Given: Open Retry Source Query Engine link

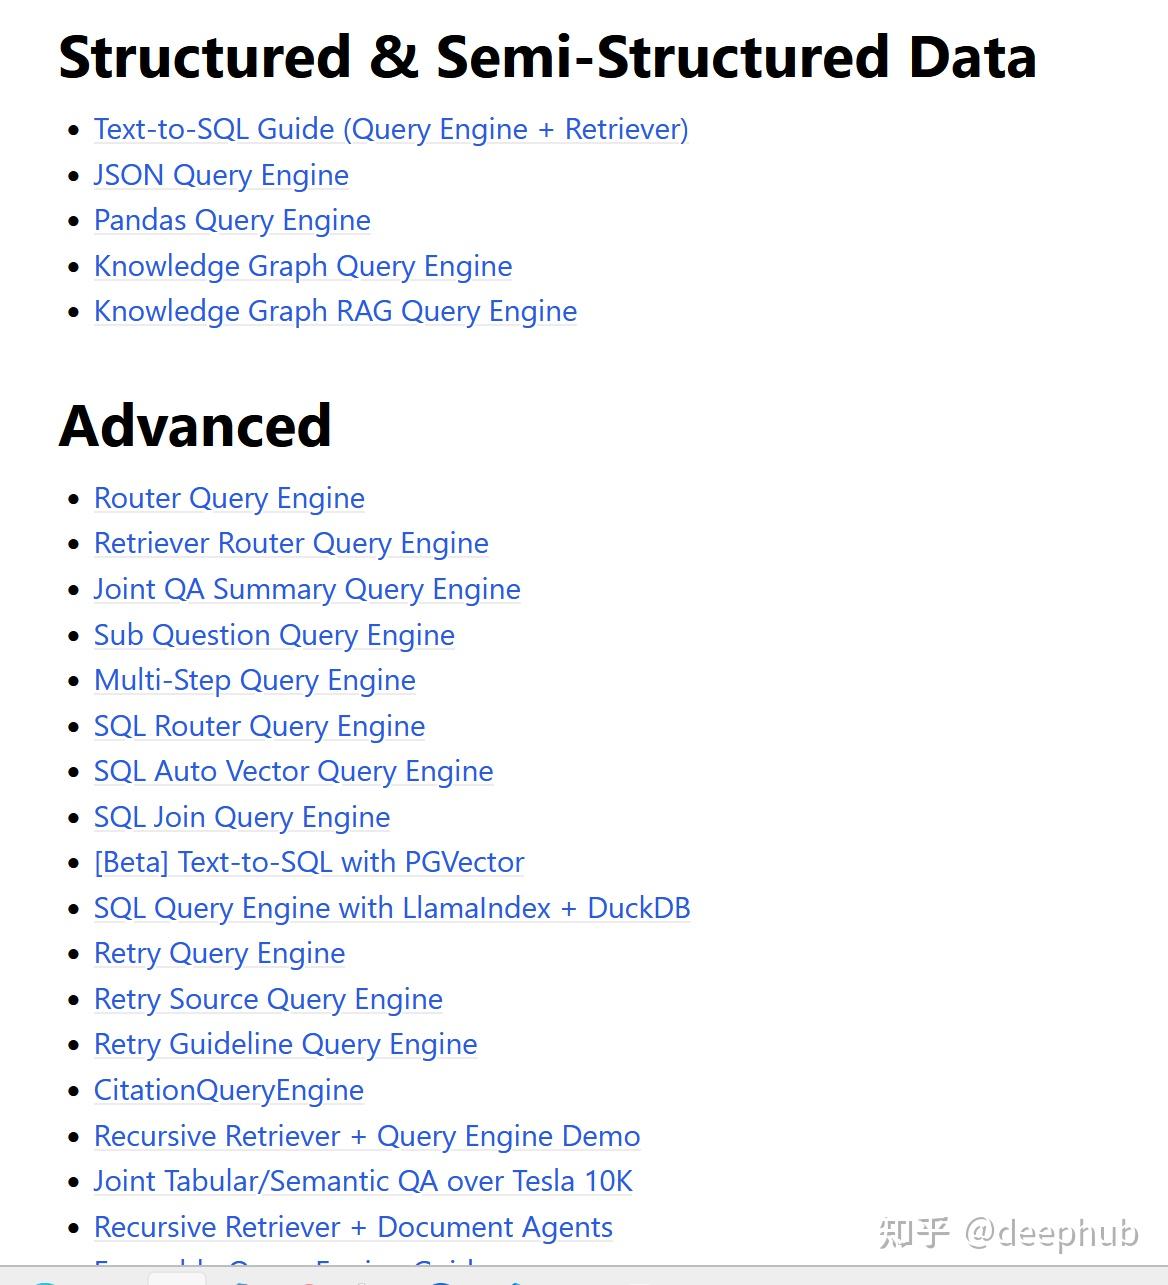Looking at the screenshot, I should (268, 999).
